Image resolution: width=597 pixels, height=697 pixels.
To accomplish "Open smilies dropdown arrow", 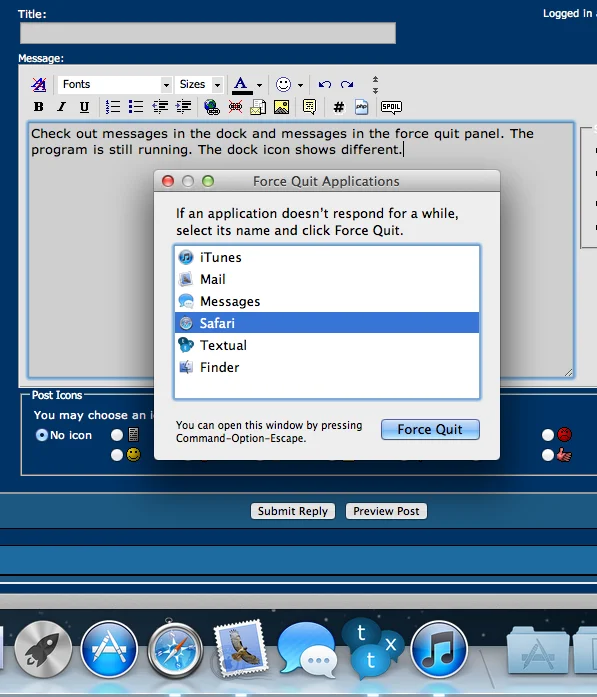I will [x=301, y=85].
